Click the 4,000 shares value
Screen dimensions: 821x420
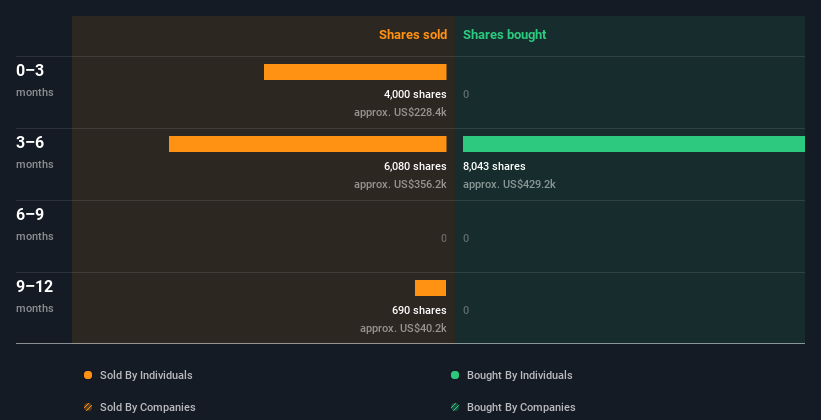(415, 94)
